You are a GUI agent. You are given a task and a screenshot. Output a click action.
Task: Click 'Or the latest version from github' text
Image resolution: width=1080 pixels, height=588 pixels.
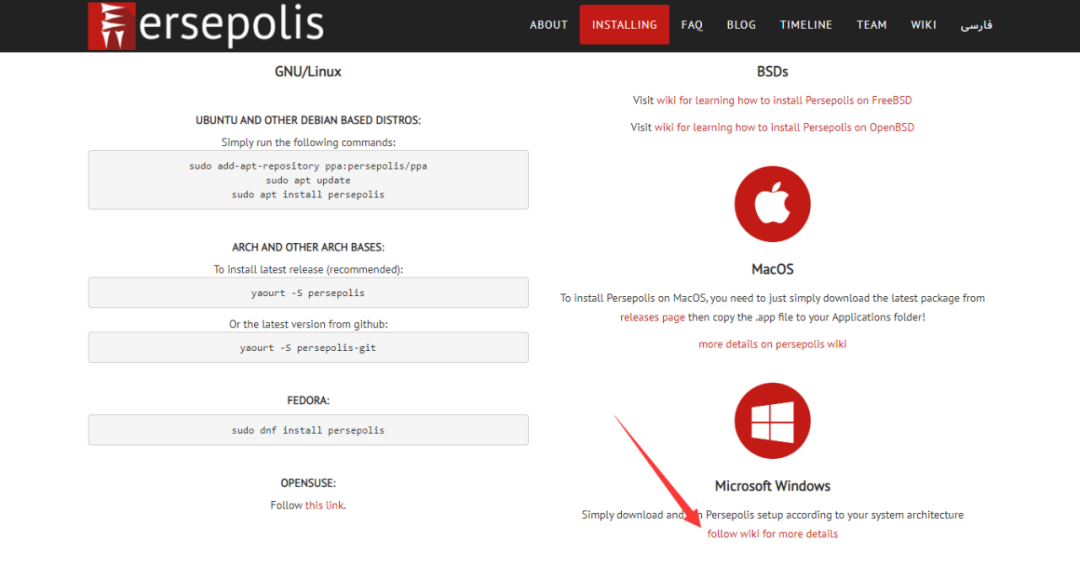point(308,324)
